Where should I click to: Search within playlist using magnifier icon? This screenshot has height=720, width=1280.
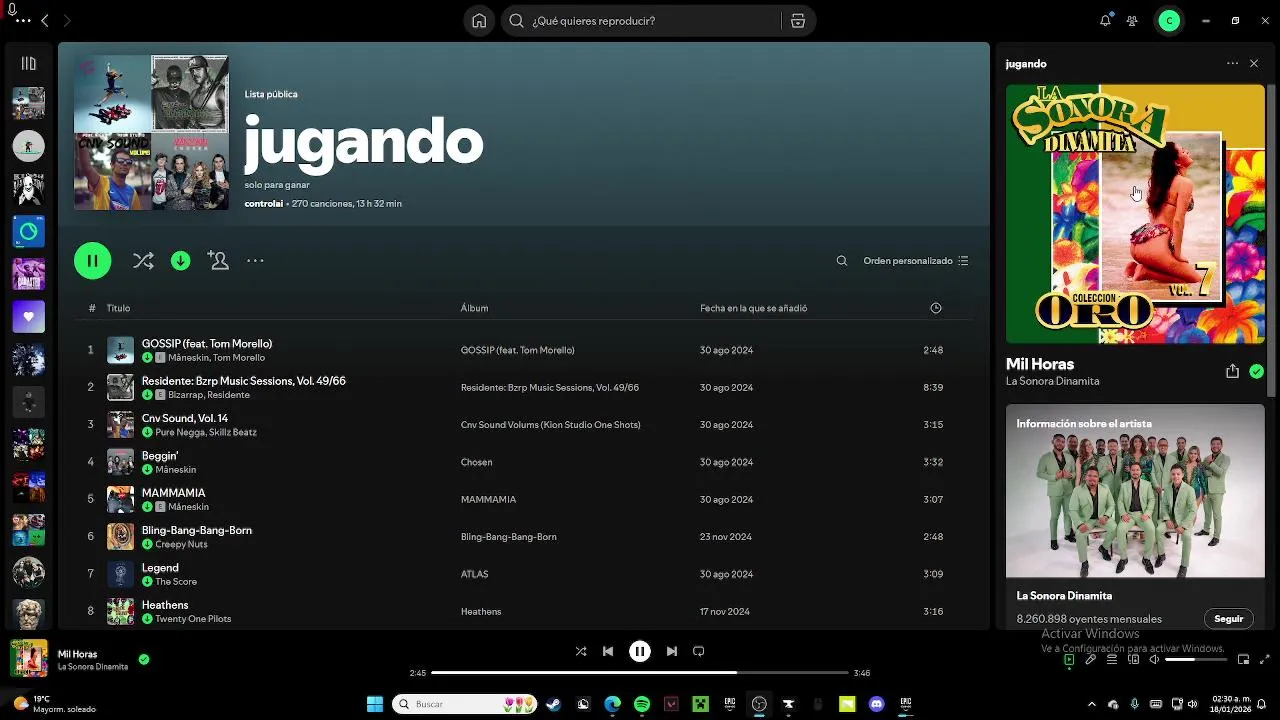coord(842,261)
